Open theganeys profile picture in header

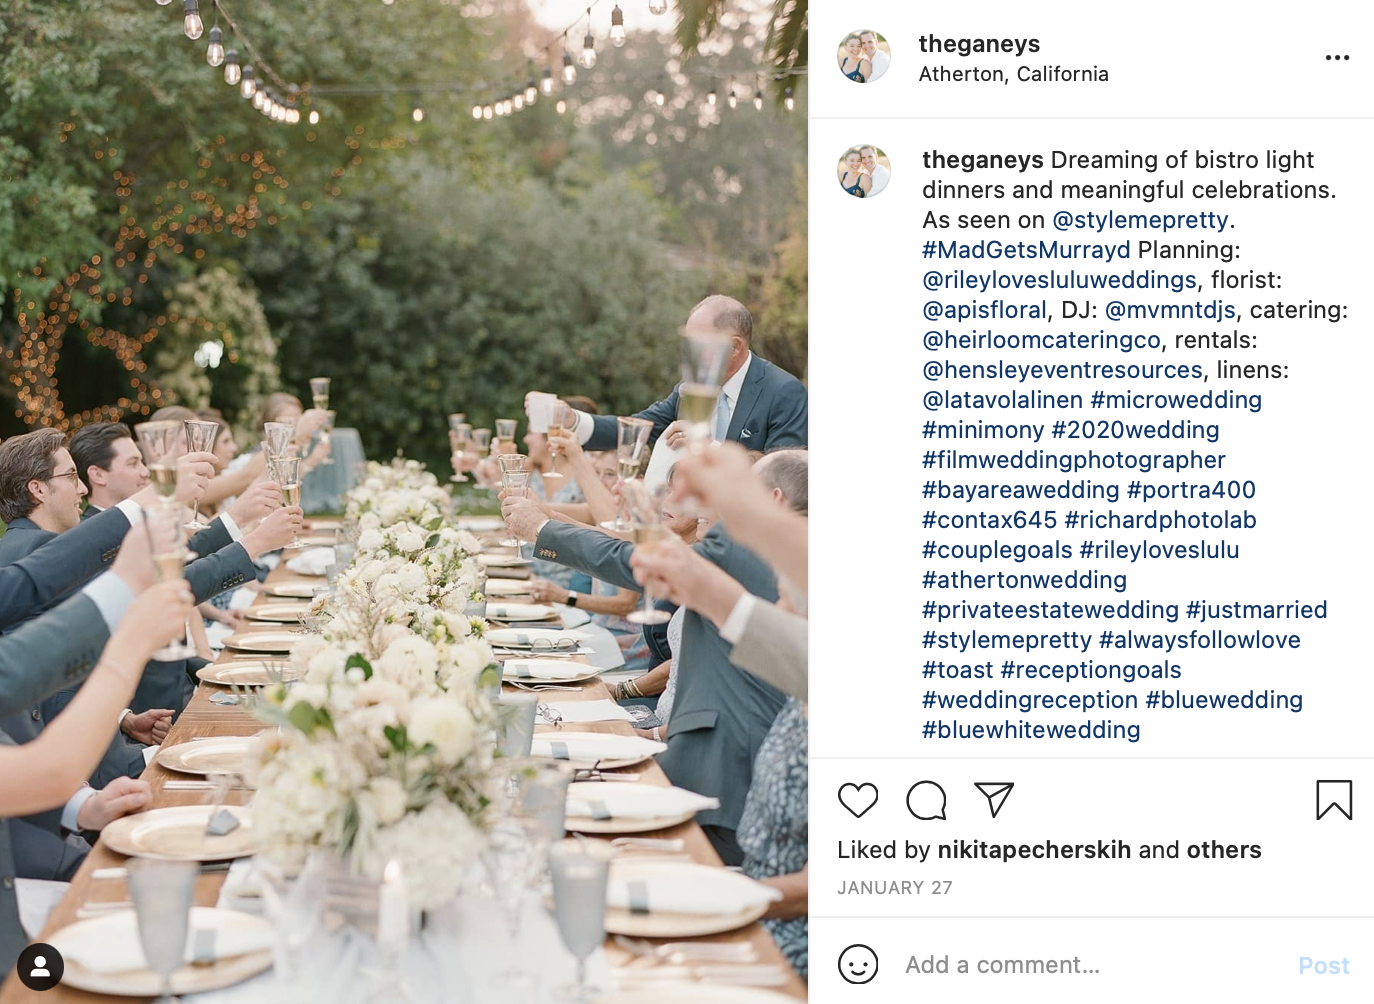[864, 56]
